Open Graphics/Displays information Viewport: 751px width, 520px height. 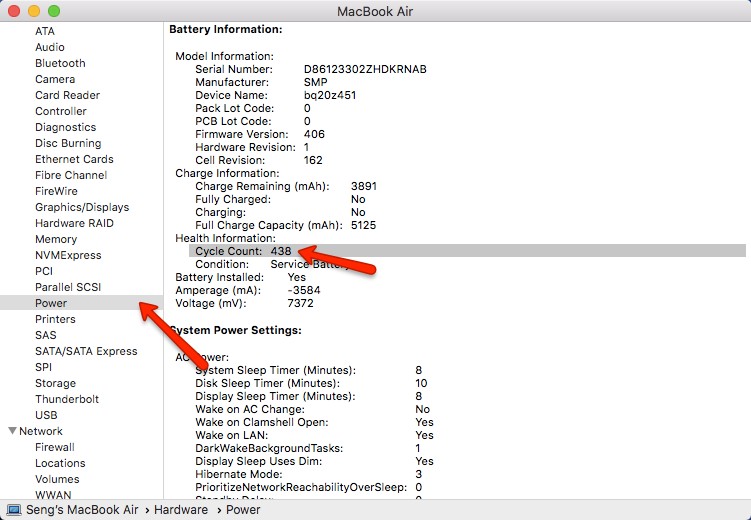(82, 207)
